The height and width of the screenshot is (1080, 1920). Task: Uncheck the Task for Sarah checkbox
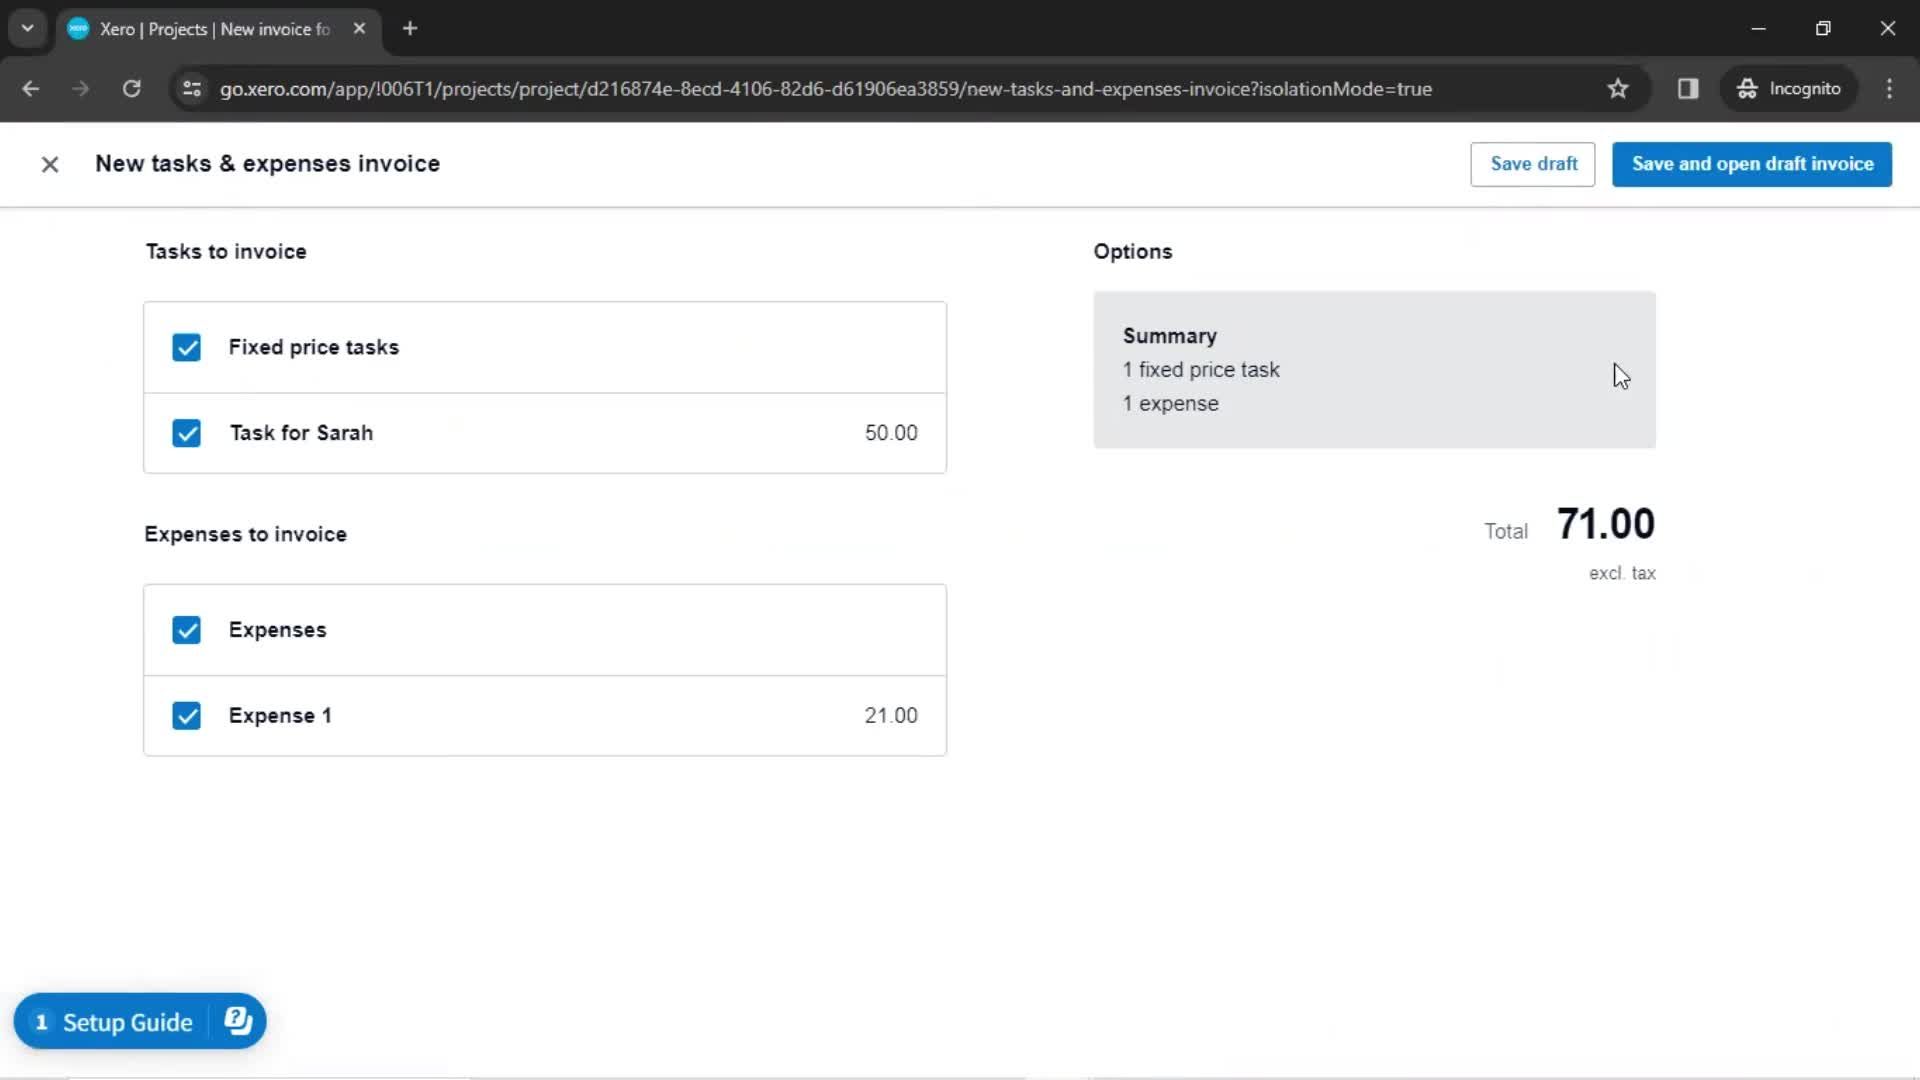pos(186,433)
